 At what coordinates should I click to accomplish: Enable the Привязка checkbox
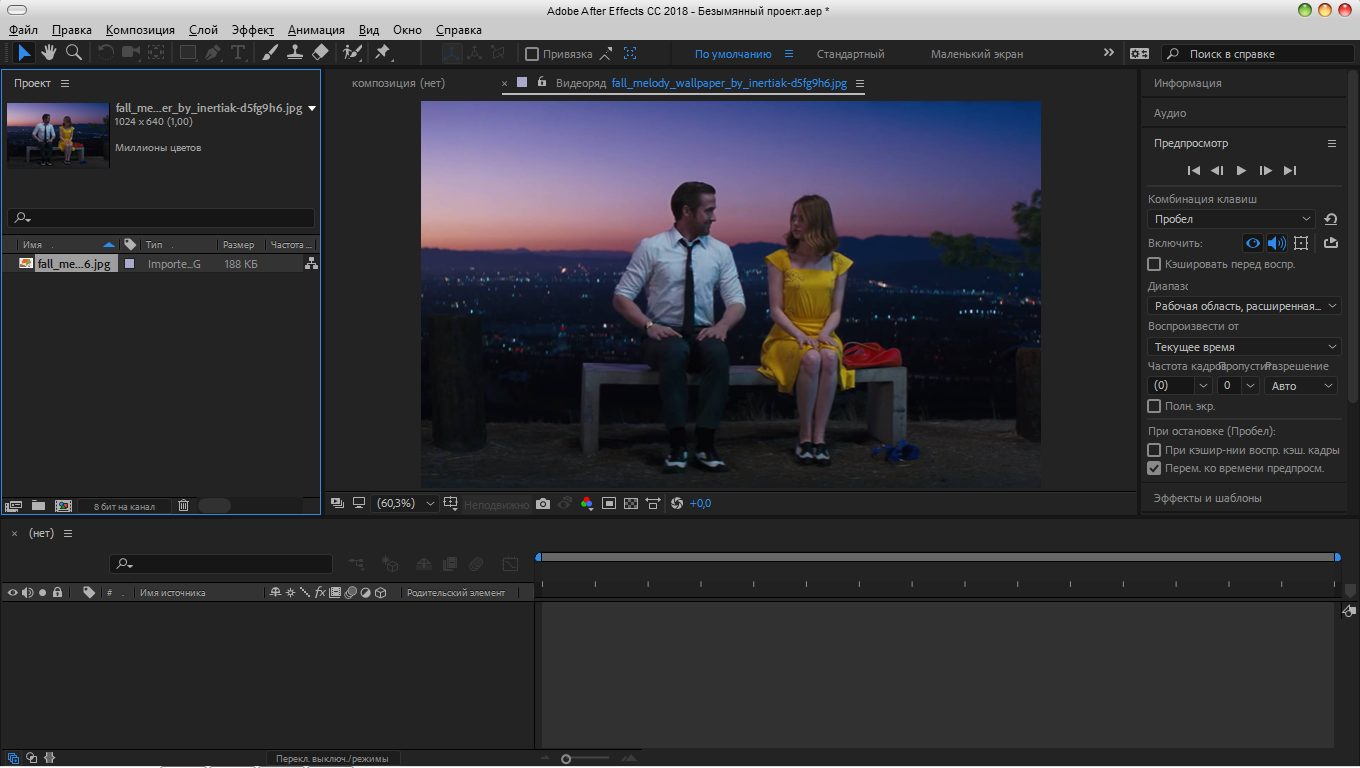click(x=532, y=54)
